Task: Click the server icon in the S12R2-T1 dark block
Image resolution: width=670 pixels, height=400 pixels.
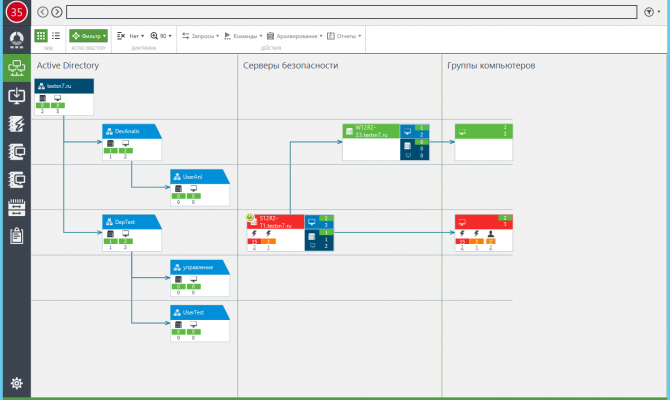Action: 312,236
